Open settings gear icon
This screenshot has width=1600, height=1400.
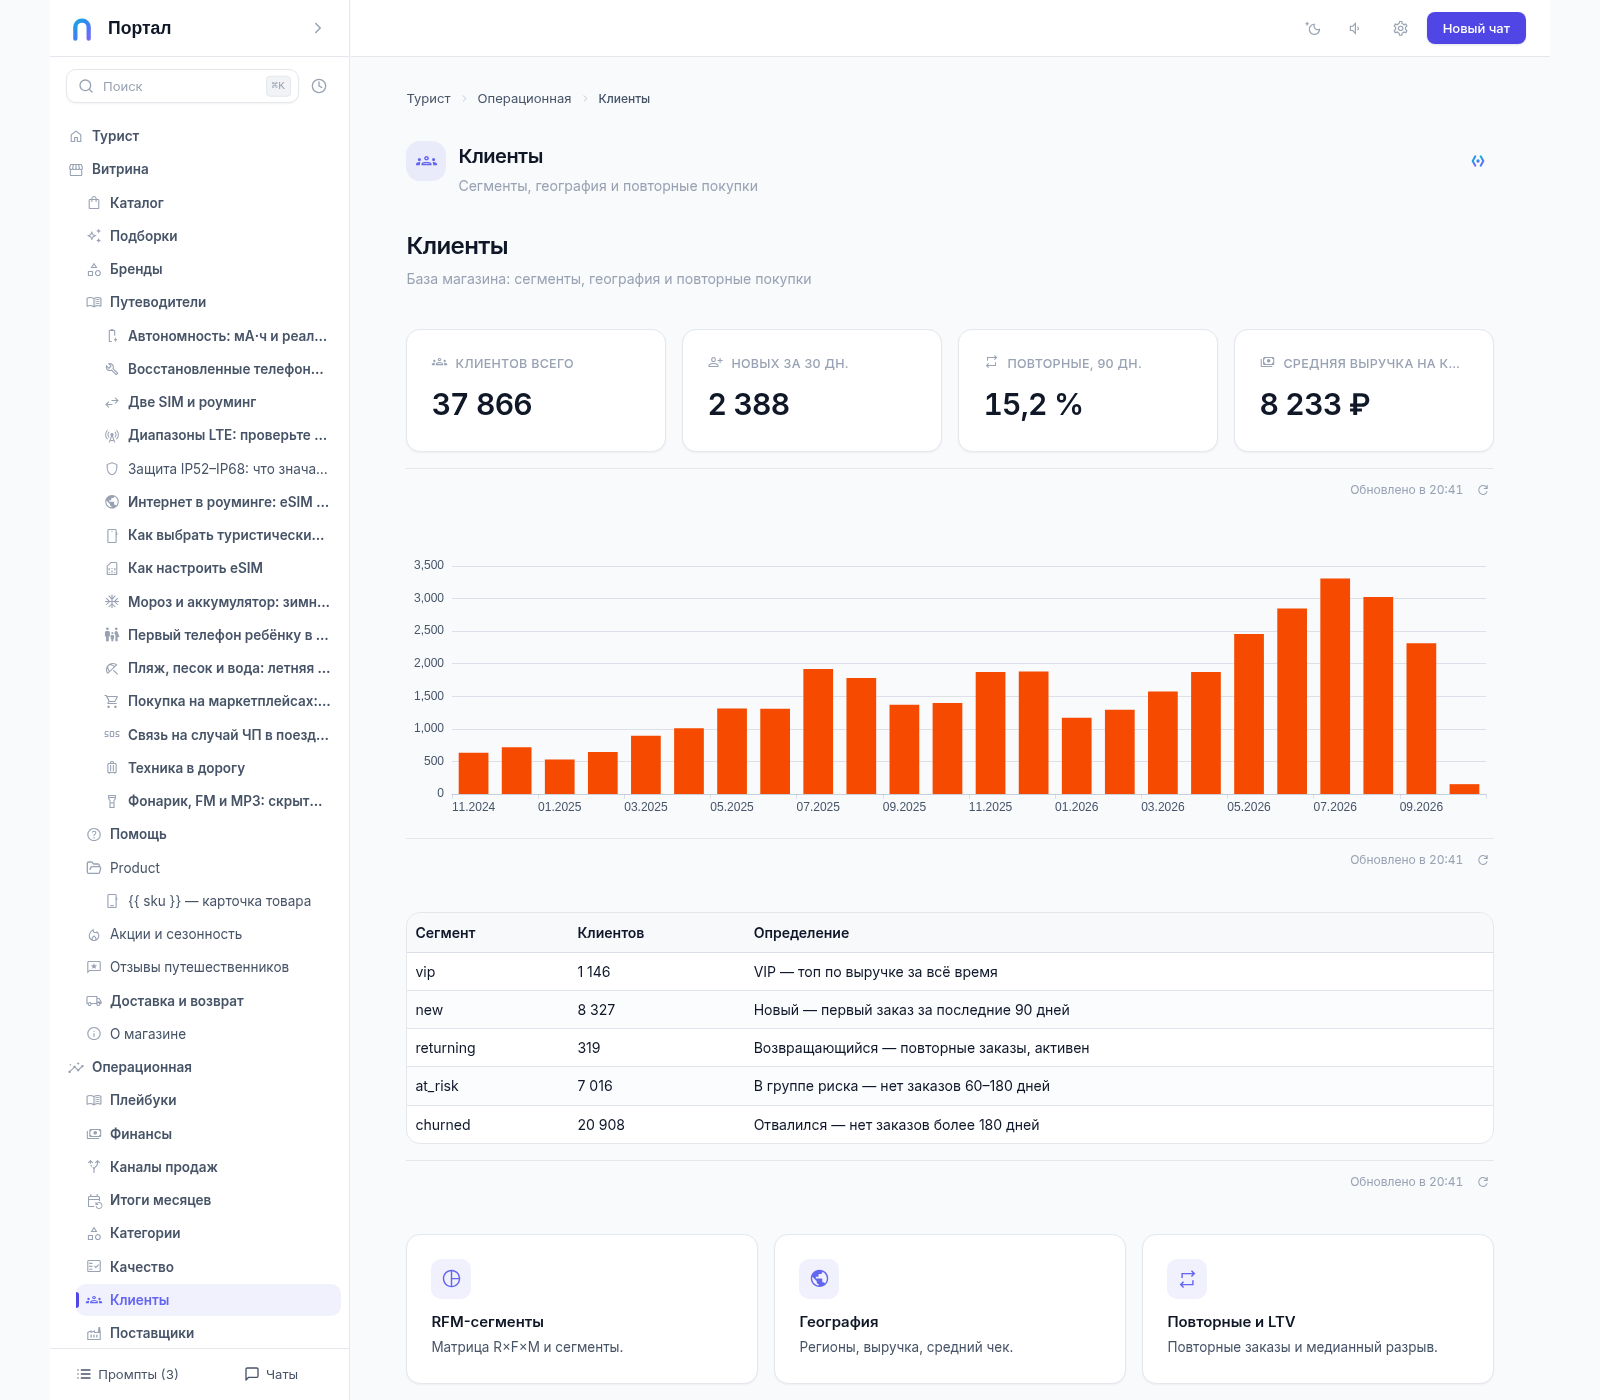[1400, 29]
